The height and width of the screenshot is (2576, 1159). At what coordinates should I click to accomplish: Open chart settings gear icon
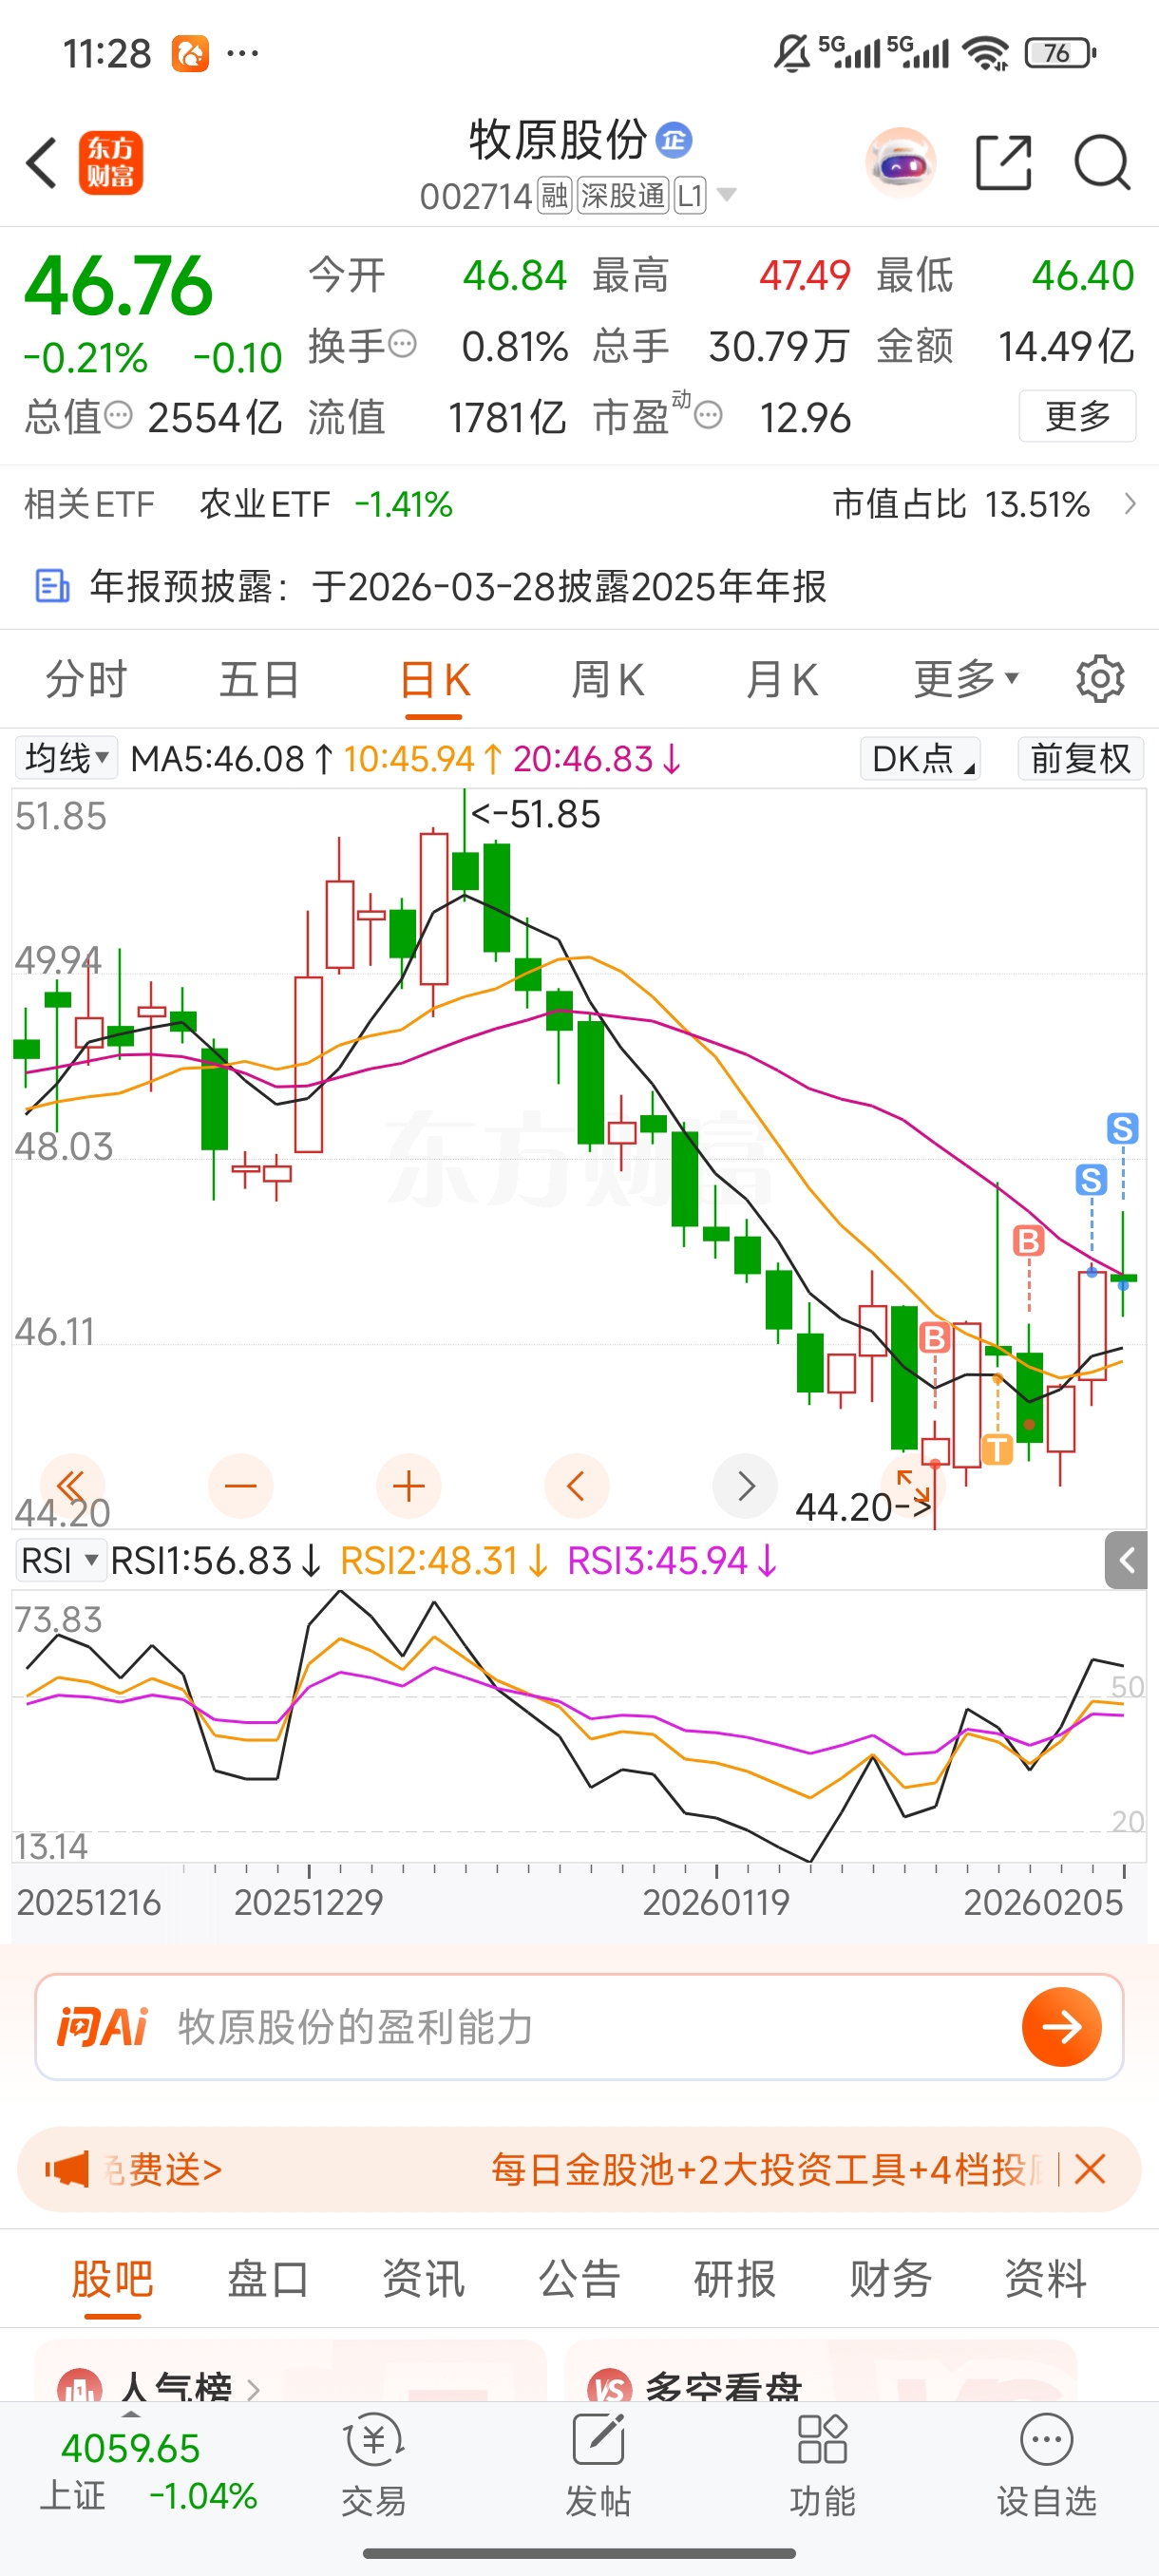[1100, 679]
